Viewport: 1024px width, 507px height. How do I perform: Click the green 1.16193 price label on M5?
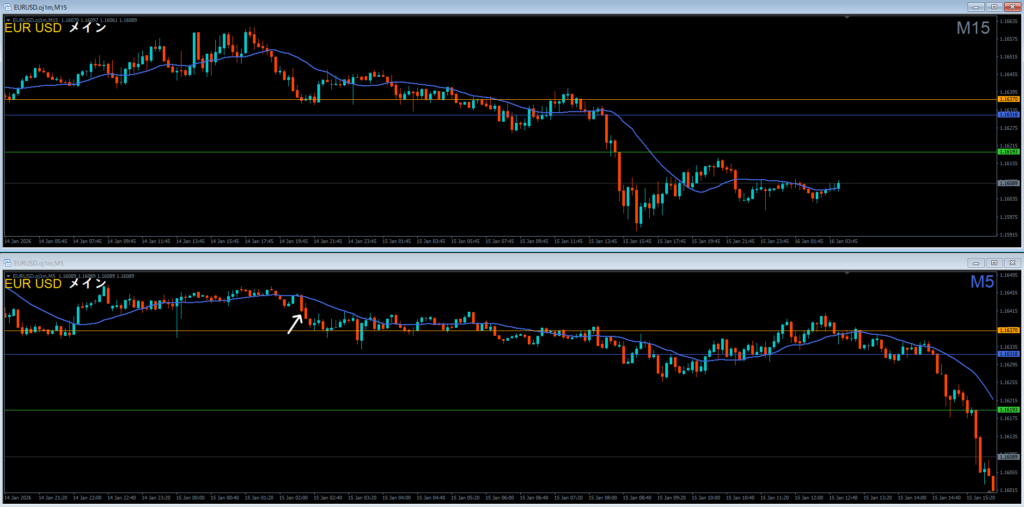coord(1008,410)
